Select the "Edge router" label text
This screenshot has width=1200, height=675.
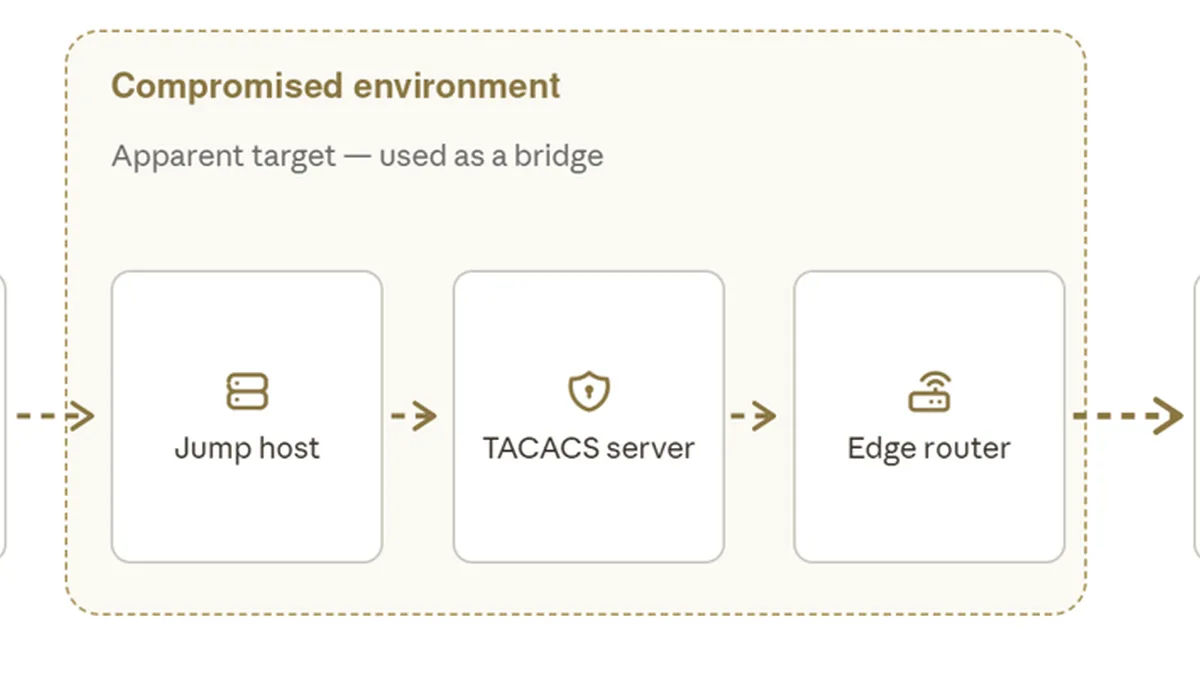point(929,447)
